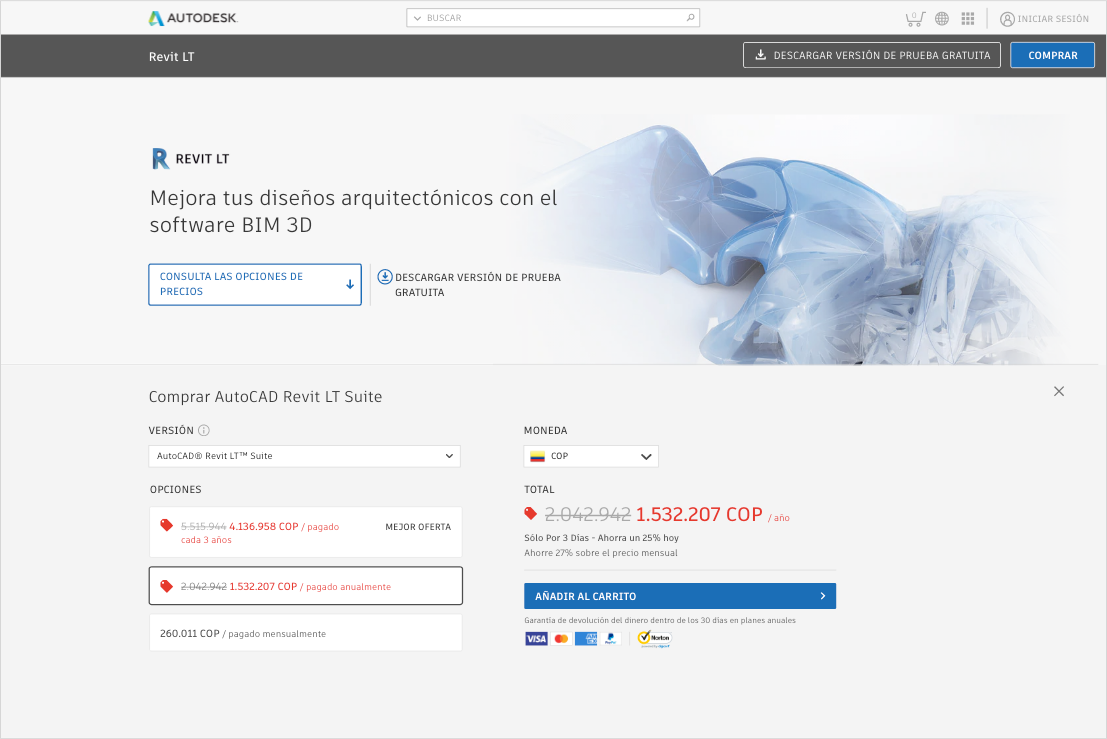This screenshot has width=1107, height=739.
Task: Click the search magnifier icon
Action: 690,18
